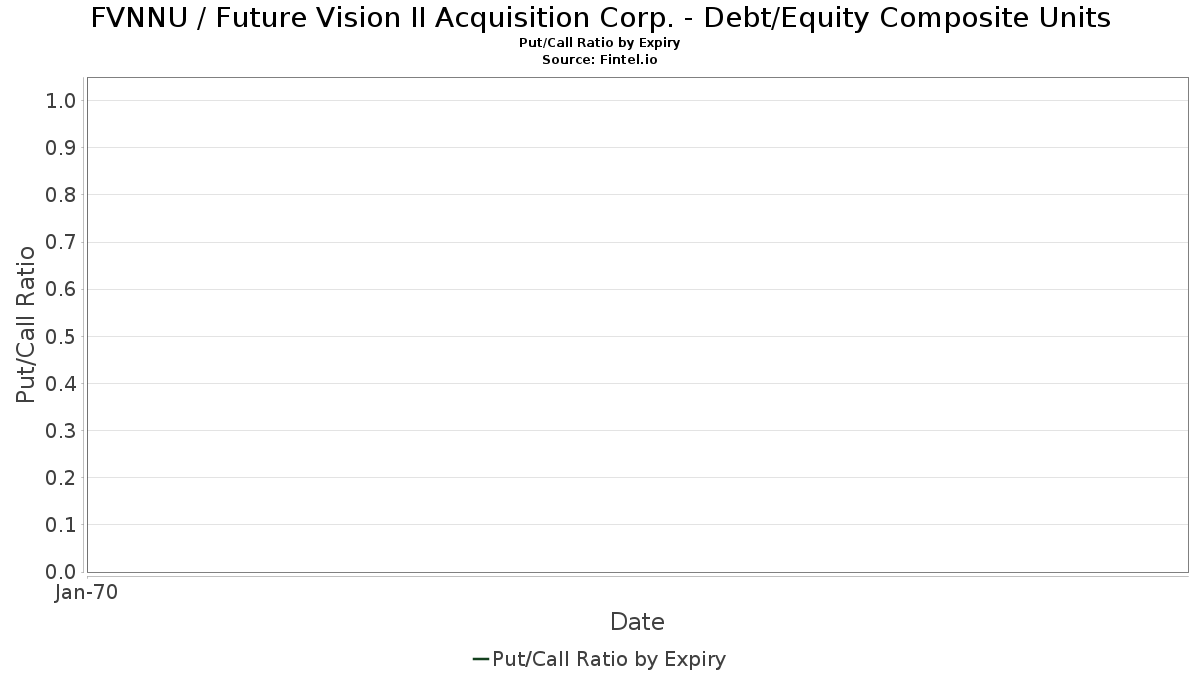Click the center of the empty plot area

[637, 325]
